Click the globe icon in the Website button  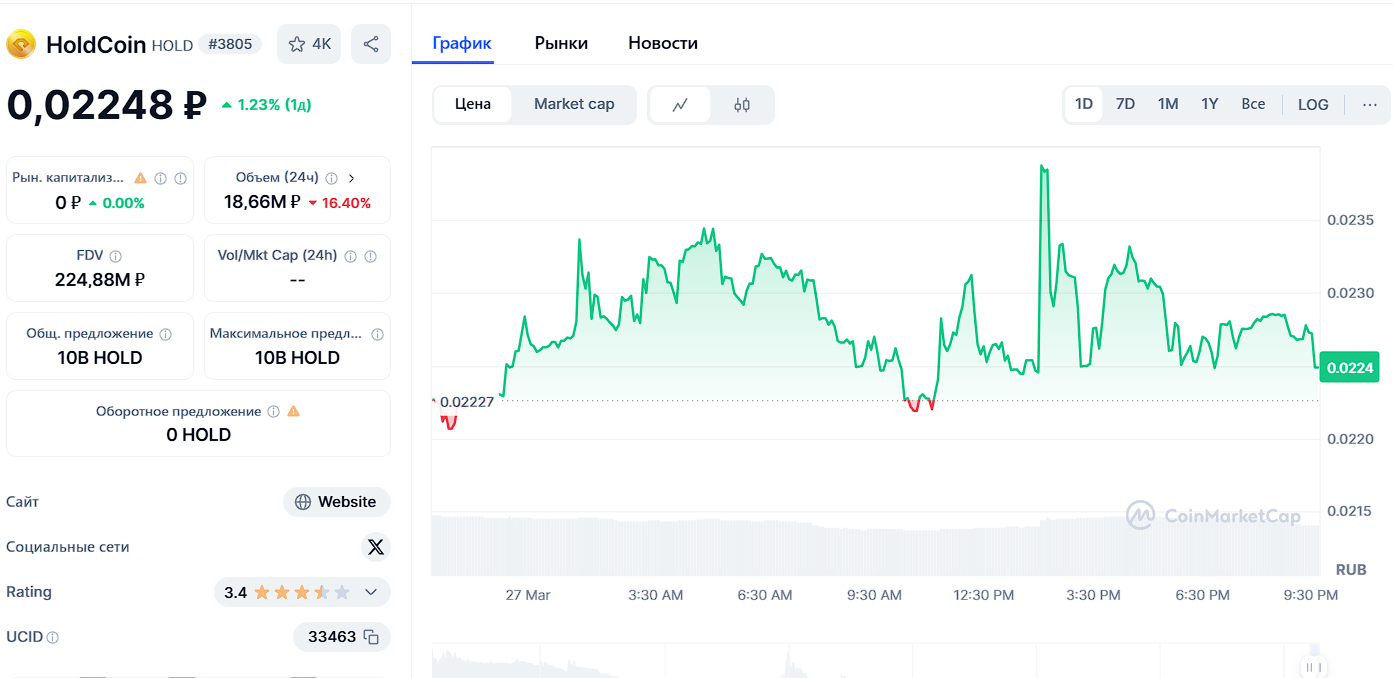pyautogui.click(x=303, y=502)
